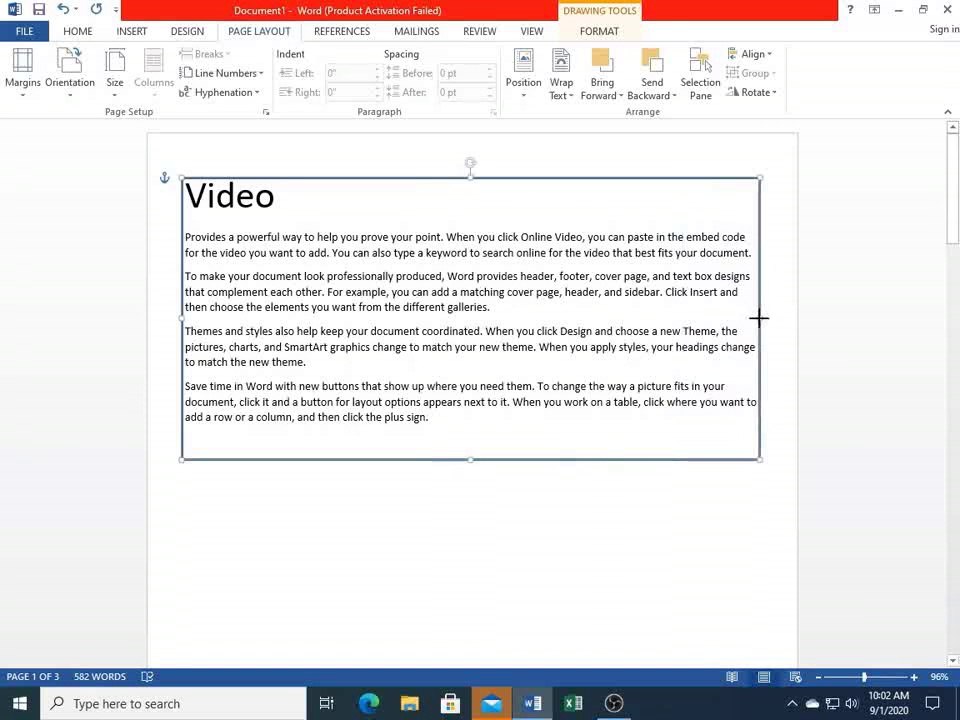Click the Windows Start button
The height and width of the screenshot is (720, 960).
[20, 703]
